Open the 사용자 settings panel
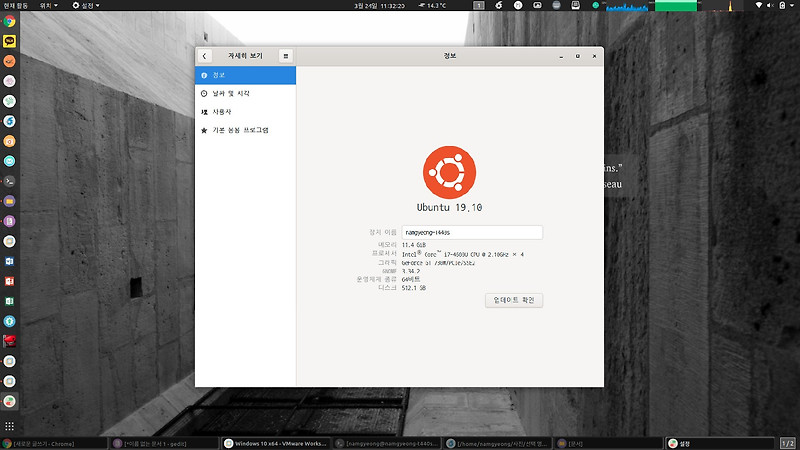Screen dimensions: 800x450 245,112
